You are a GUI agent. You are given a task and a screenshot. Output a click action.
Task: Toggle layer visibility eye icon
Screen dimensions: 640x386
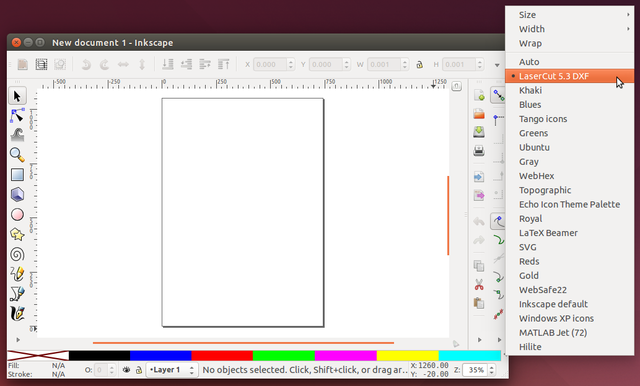click(x=127, y=370)
